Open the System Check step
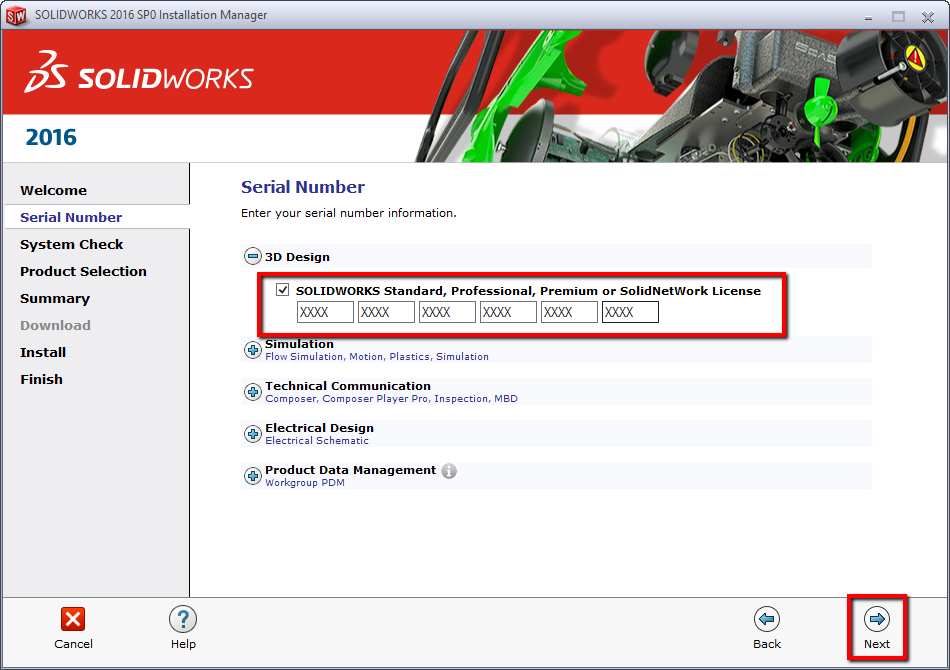 pos(71,244)
